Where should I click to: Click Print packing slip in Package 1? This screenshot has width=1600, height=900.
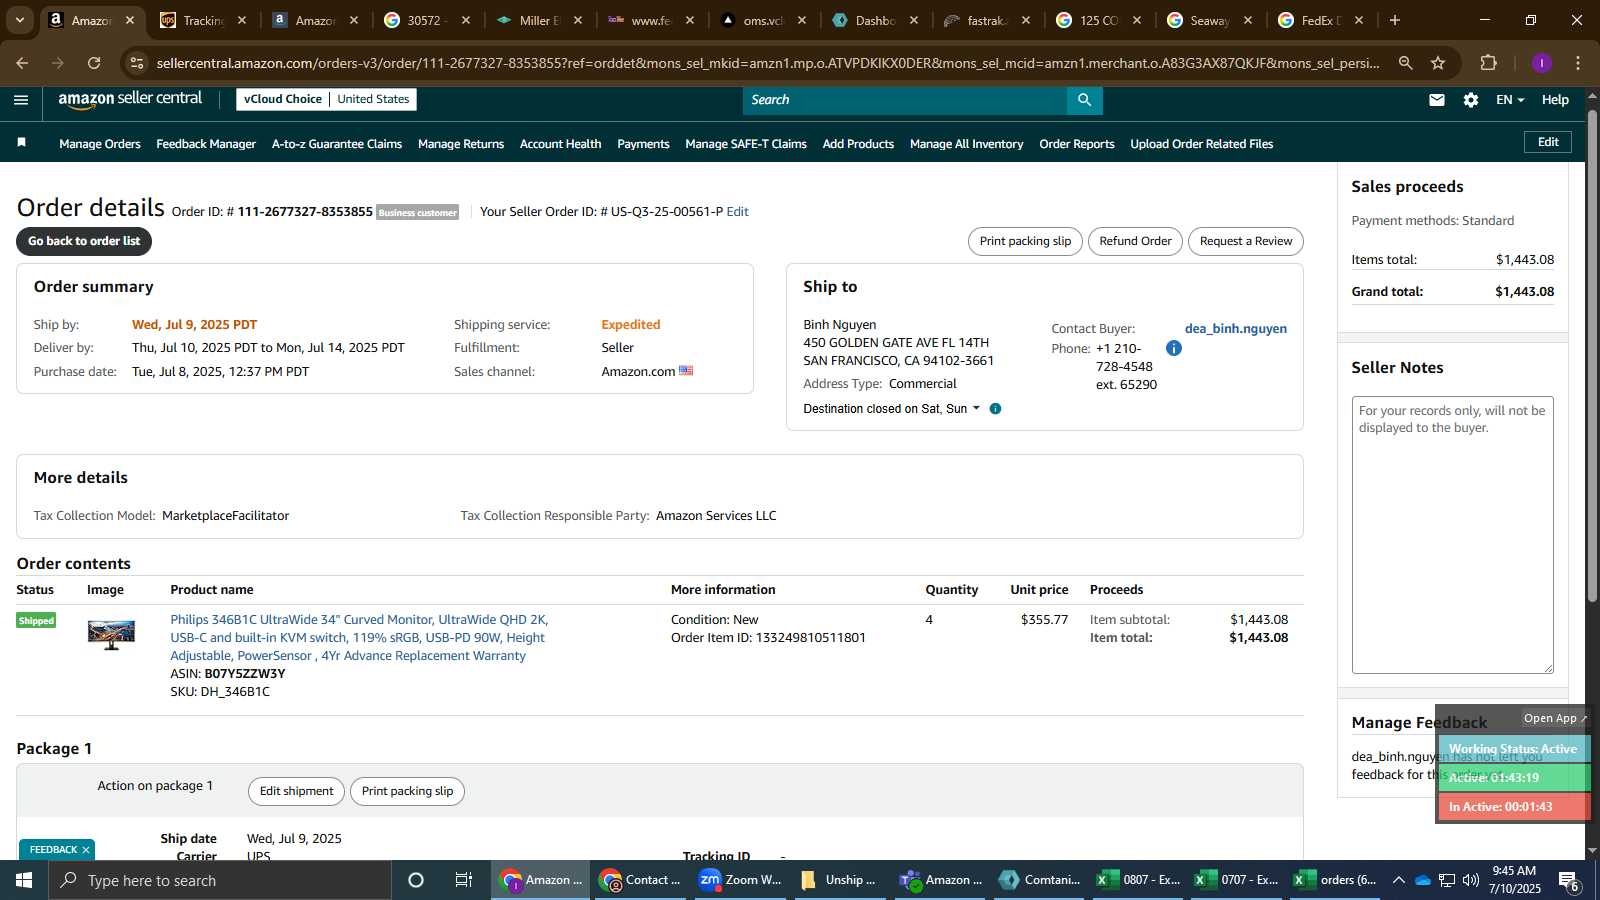(x=407, y=791)
